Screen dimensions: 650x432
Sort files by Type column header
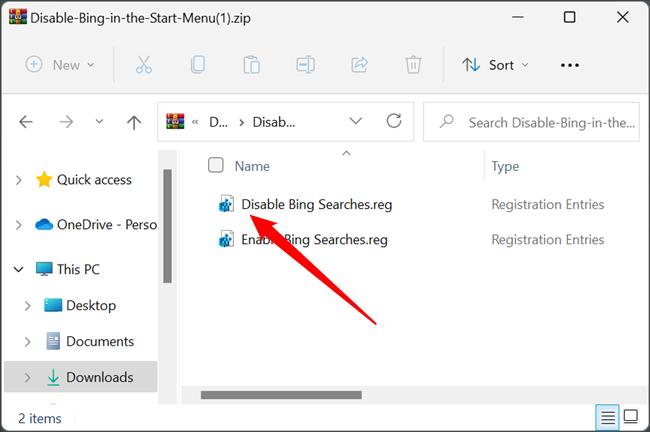coord(505,166)
